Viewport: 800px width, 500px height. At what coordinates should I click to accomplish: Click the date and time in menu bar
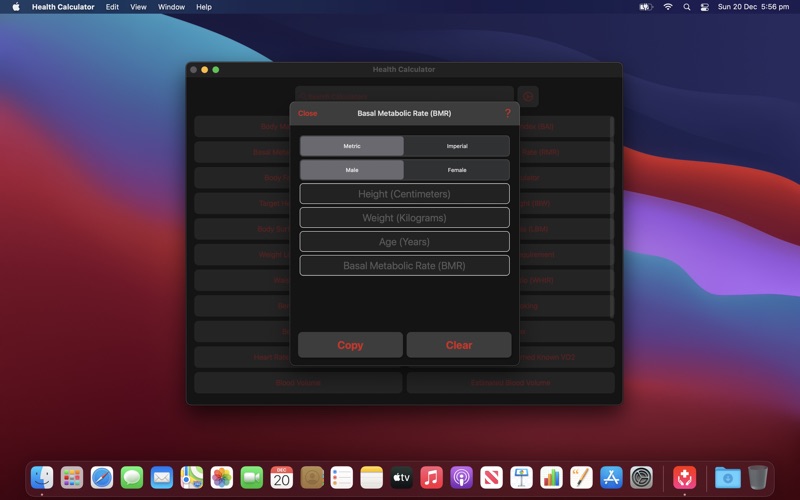tap(753, 7)
